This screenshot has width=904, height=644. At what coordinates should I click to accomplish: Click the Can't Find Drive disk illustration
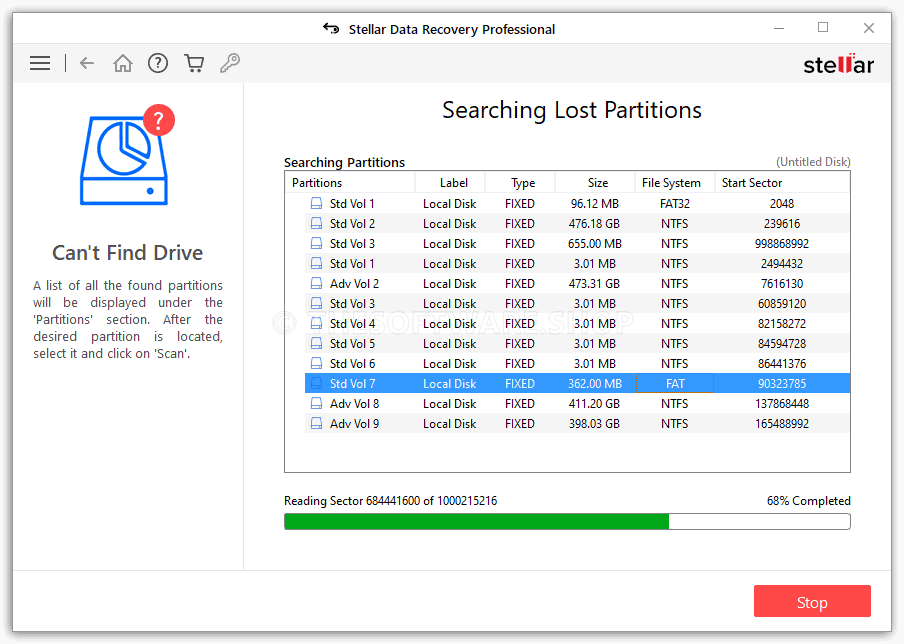[x=127, y=155]
